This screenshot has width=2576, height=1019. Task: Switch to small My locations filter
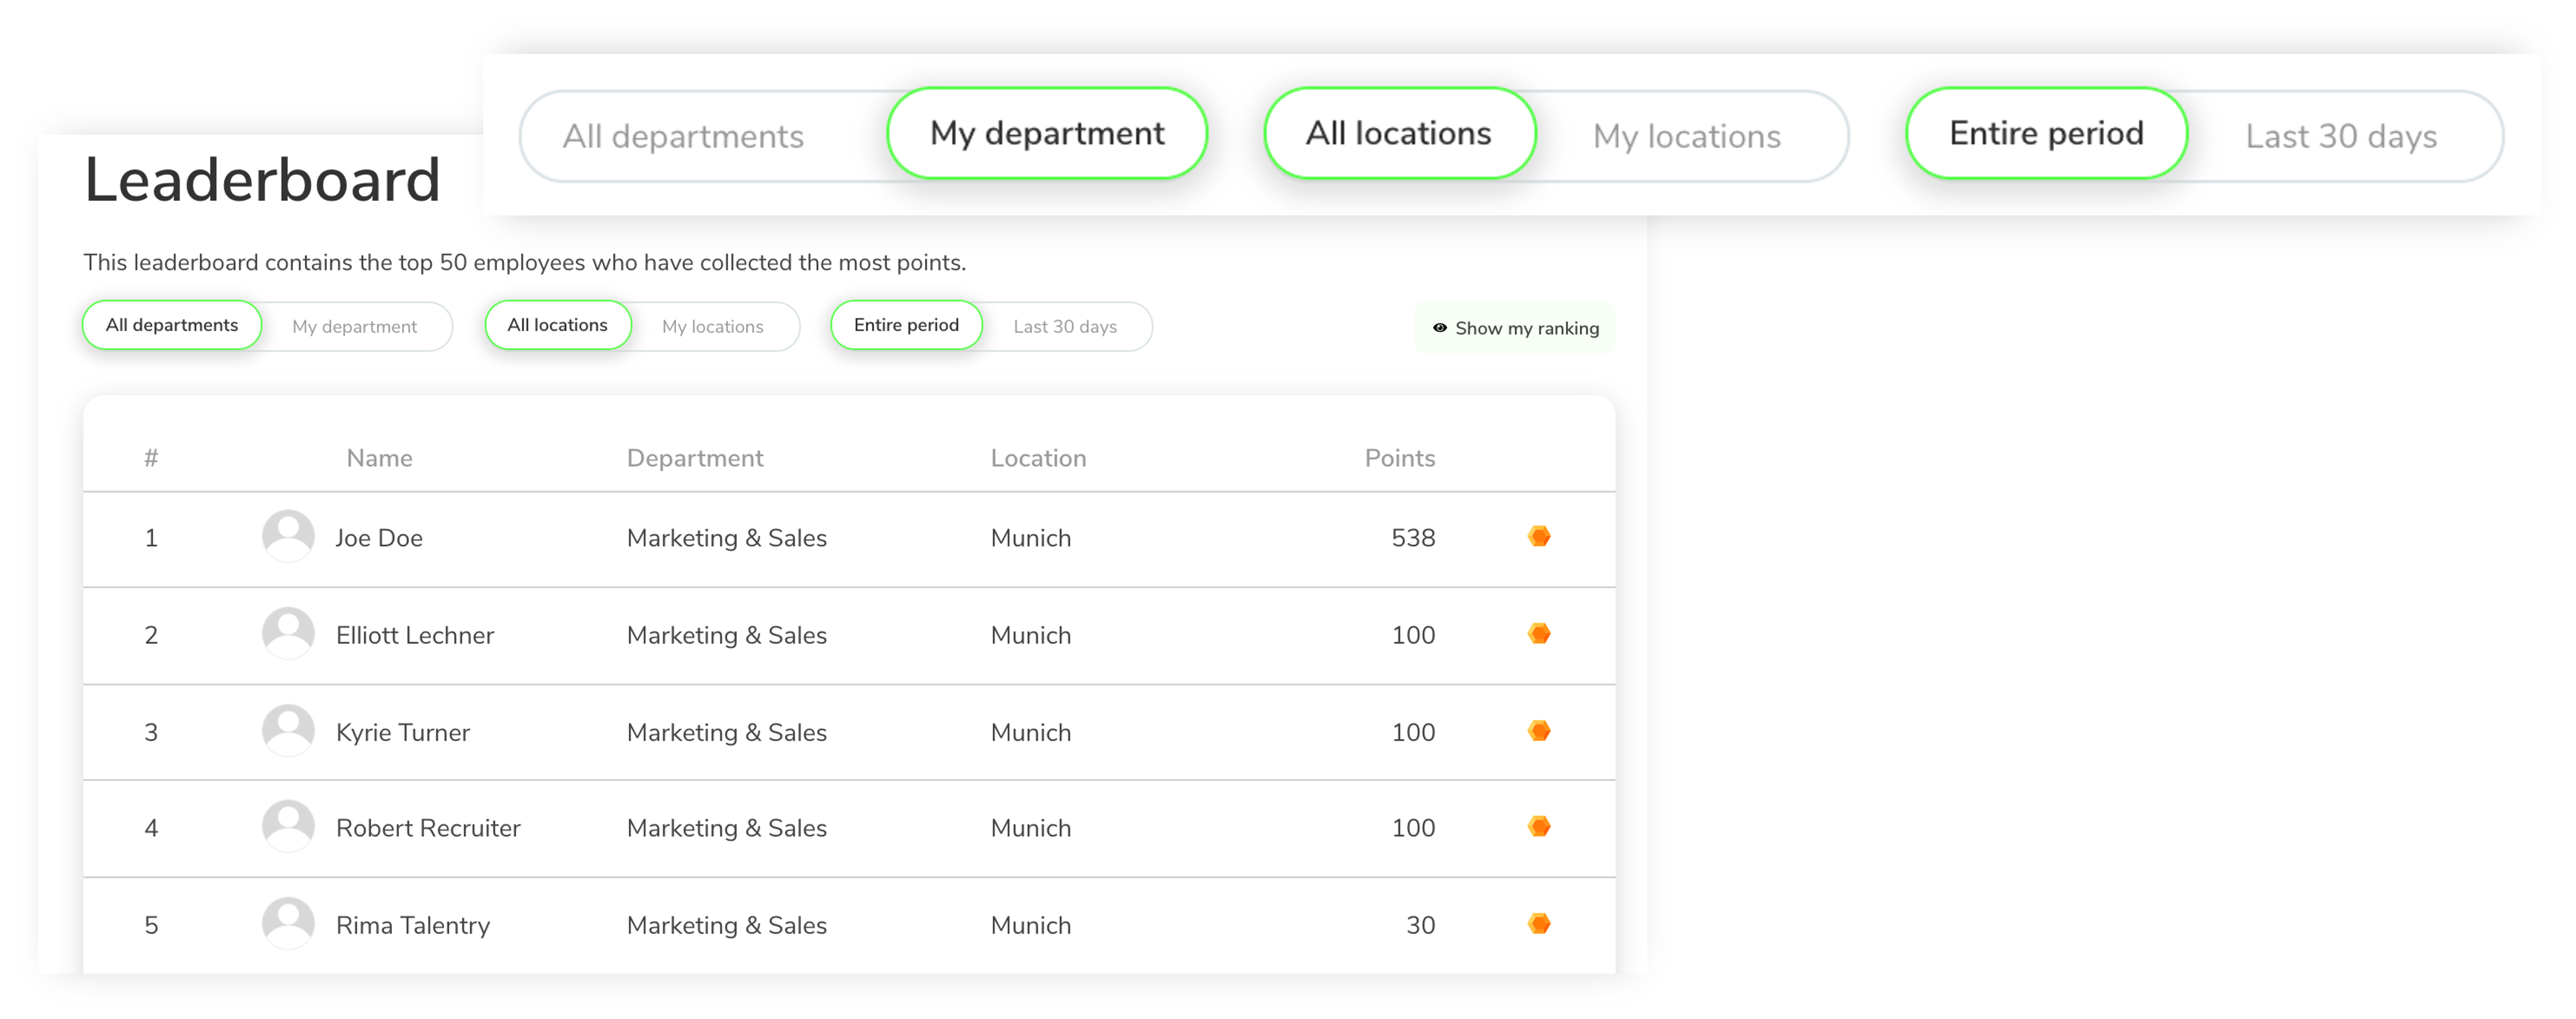(x=712, y=327)
